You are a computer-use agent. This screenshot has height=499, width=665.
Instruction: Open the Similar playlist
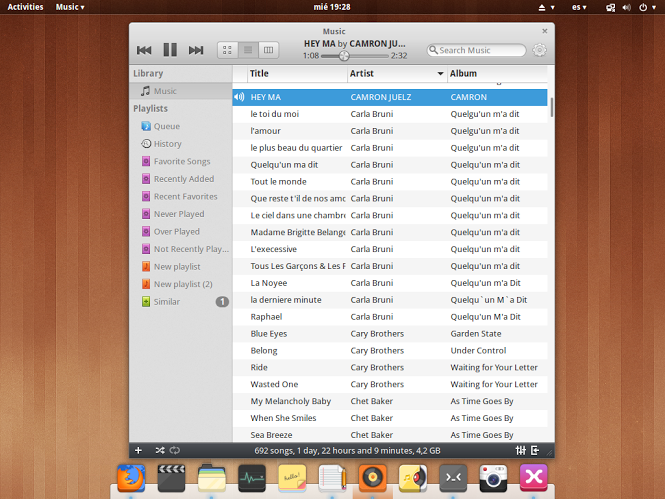click(181, 302)
